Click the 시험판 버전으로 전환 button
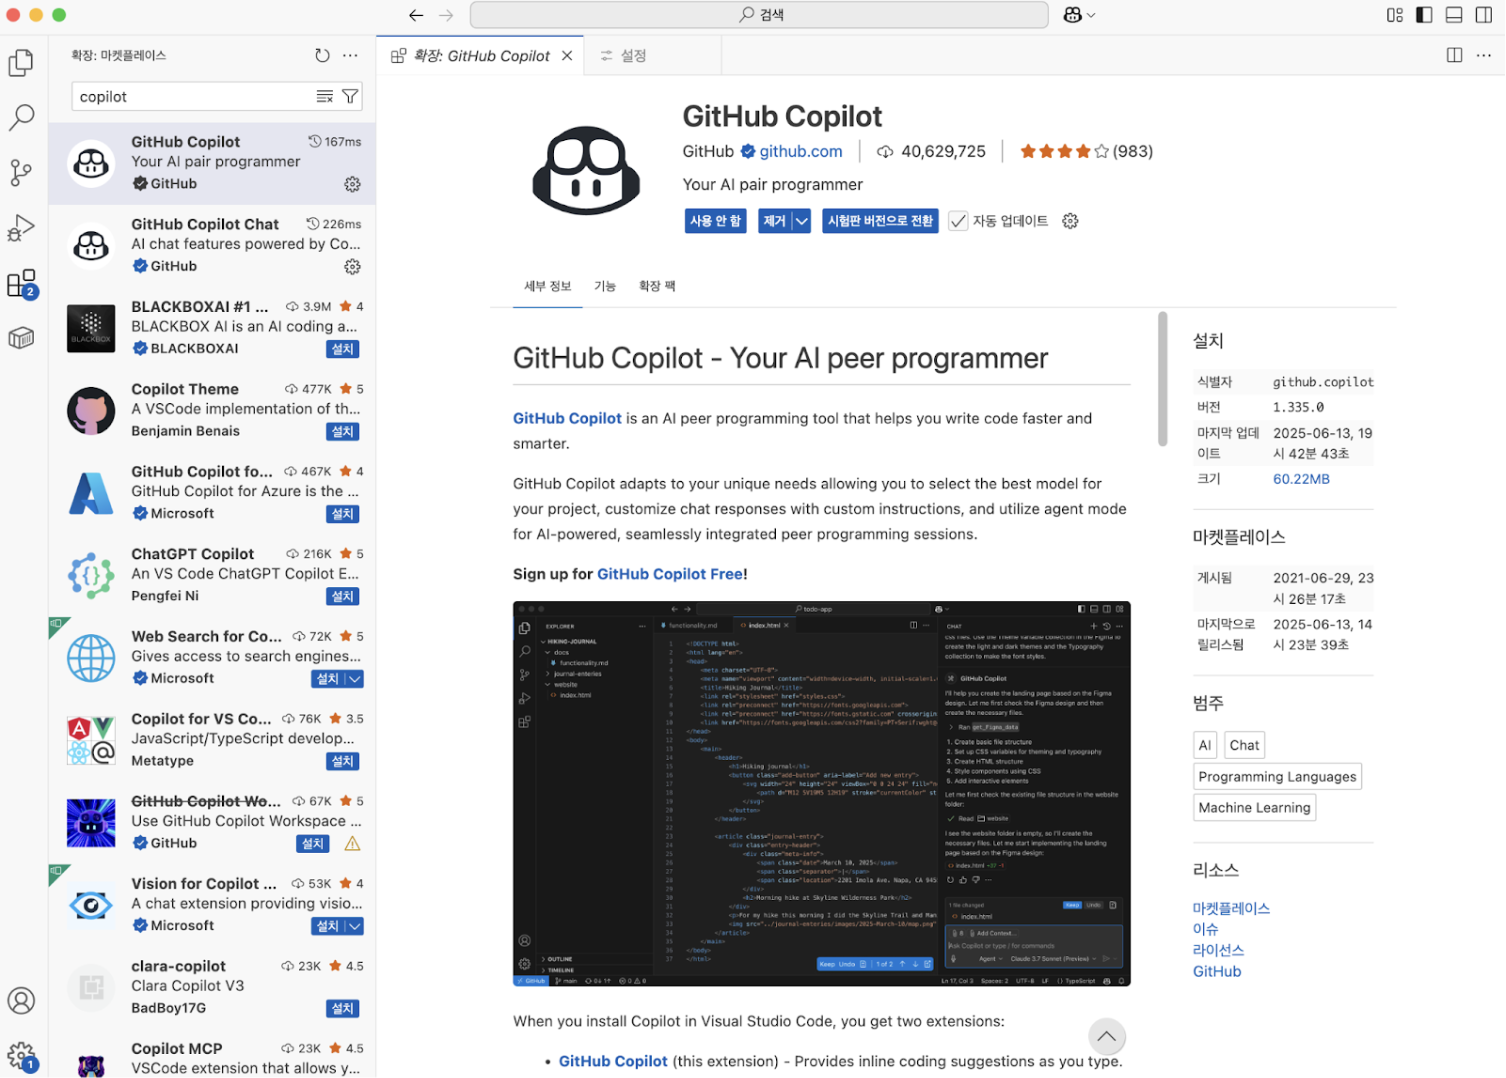The height and width of the screenshot is (1078, 1506). click(879, 221)
